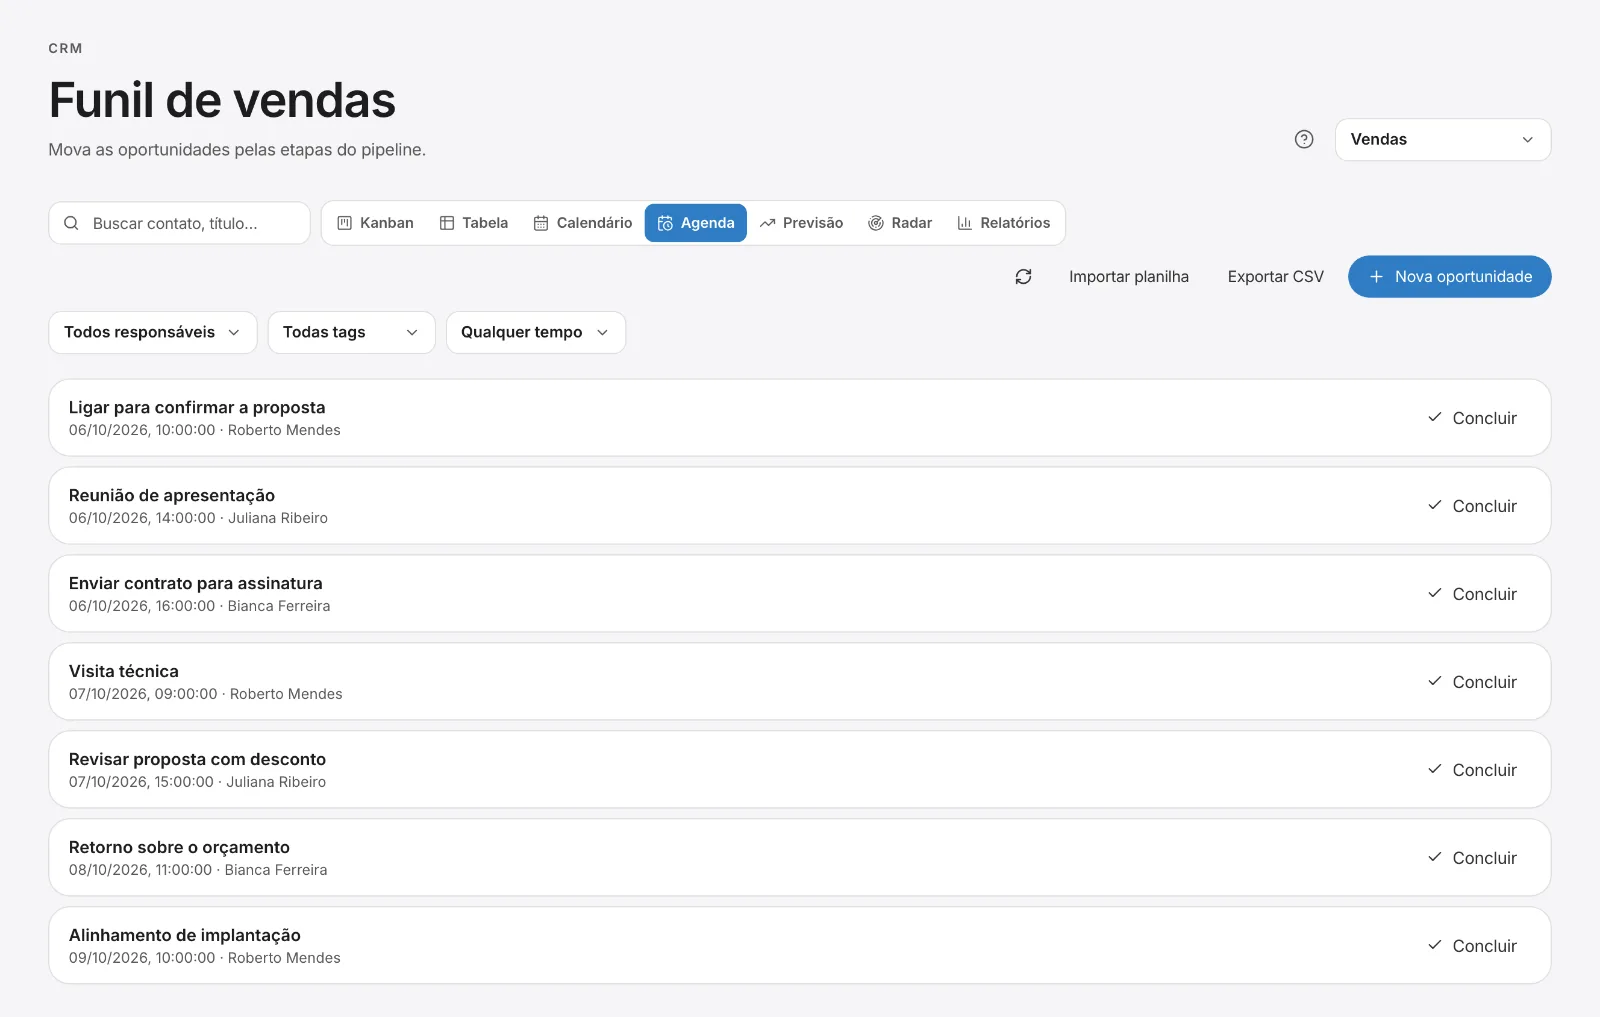Click the 'Revisar proposta com desconto' title
The height and width of the screenshot is (1017, 1600).
(197, 759)
